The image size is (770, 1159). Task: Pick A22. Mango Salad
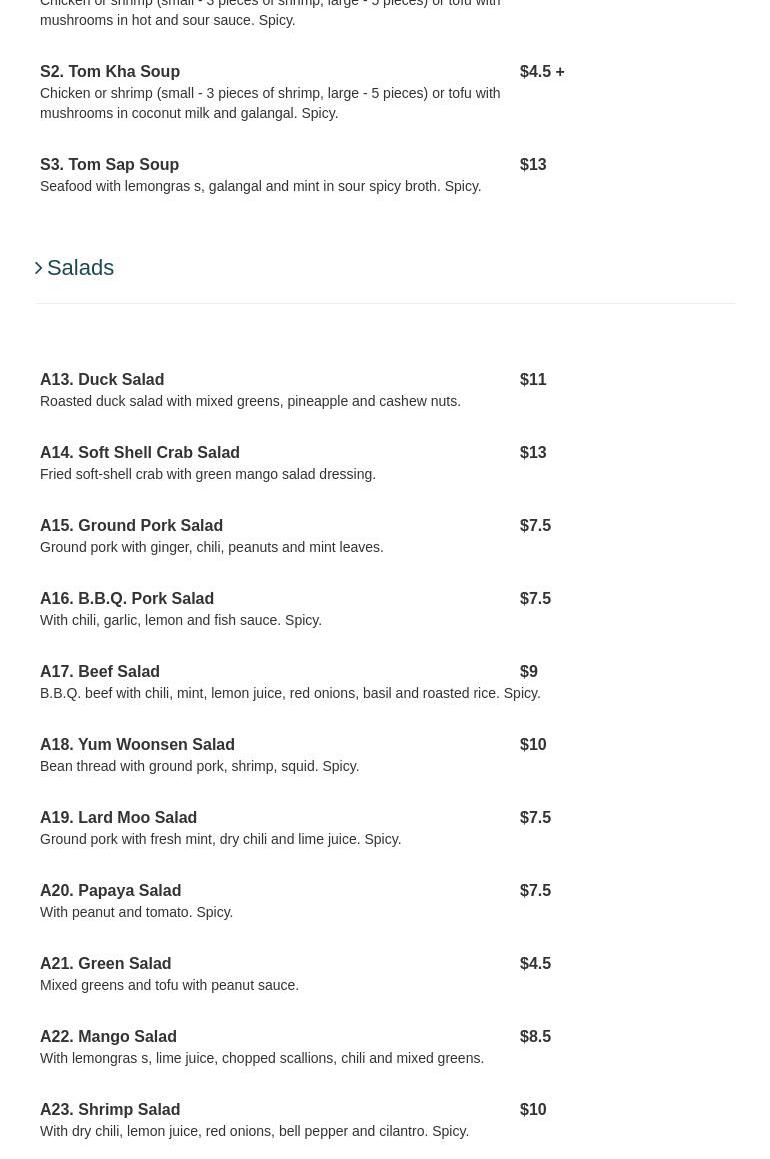point(108,1037)
